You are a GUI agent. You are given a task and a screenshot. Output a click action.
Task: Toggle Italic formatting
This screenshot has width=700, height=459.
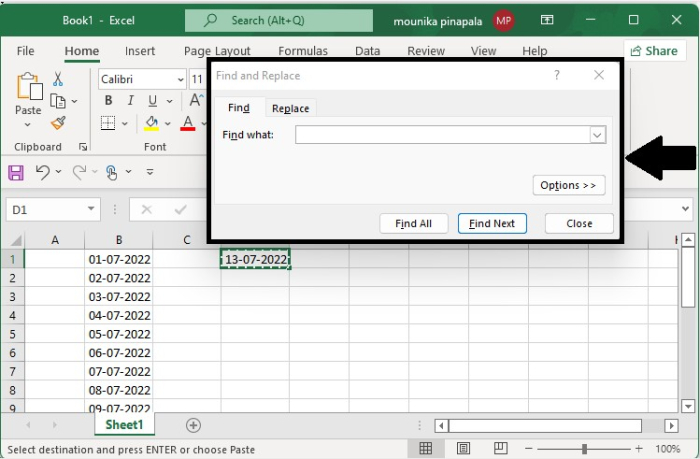point(130,100)
